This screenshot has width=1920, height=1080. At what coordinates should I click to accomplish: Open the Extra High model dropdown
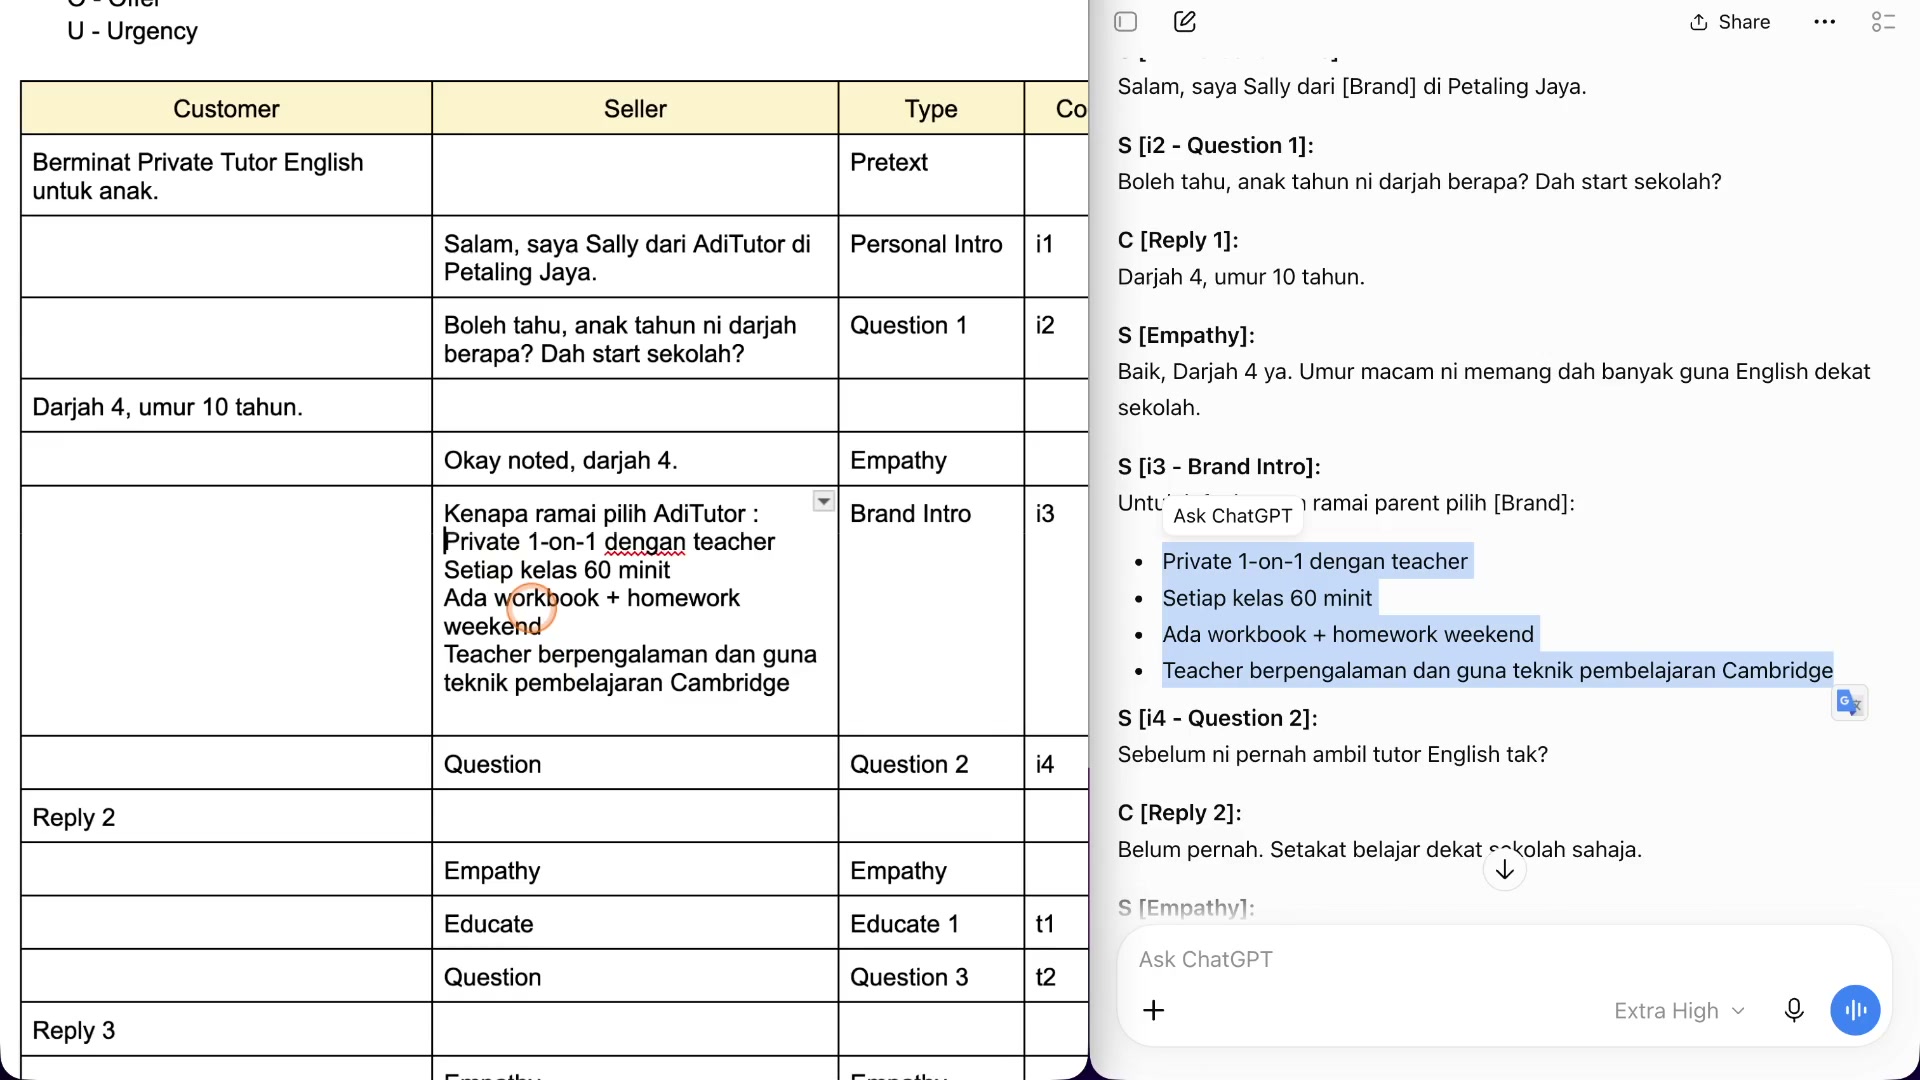(1680, 1011)
